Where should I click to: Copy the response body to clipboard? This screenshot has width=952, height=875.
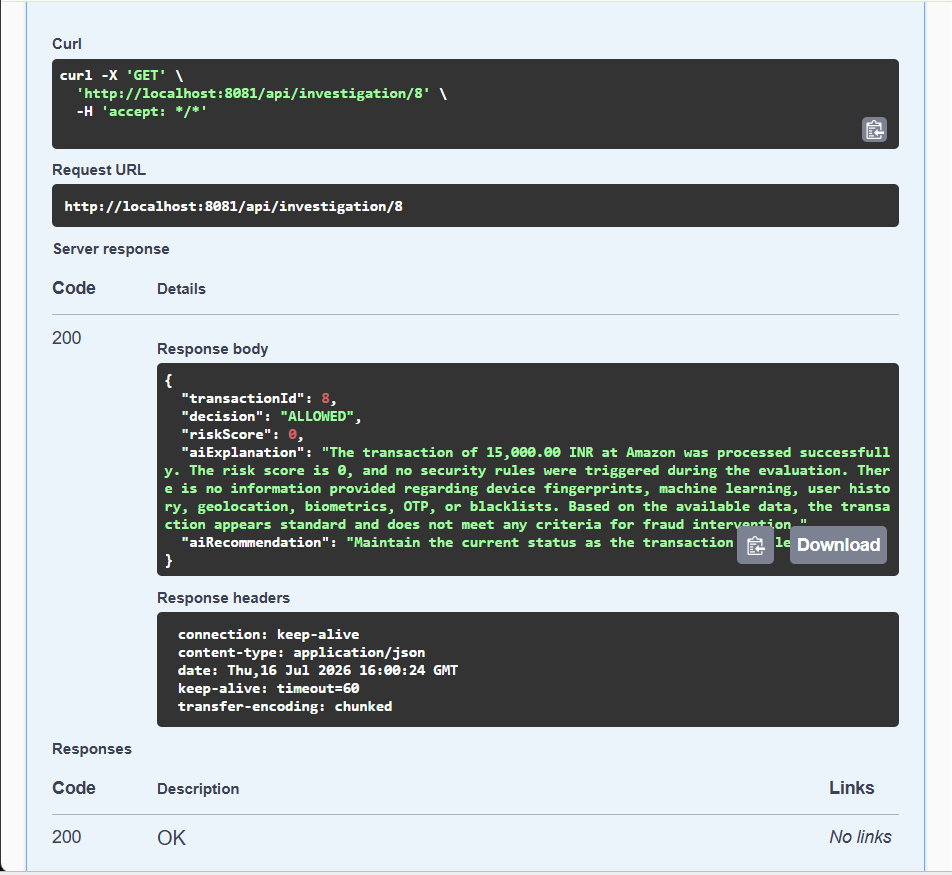755,545
